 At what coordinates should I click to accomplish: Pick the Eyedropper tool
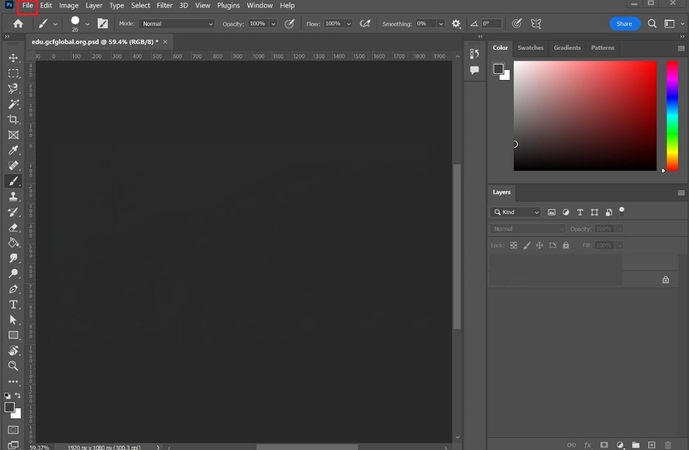click(13, 150)
